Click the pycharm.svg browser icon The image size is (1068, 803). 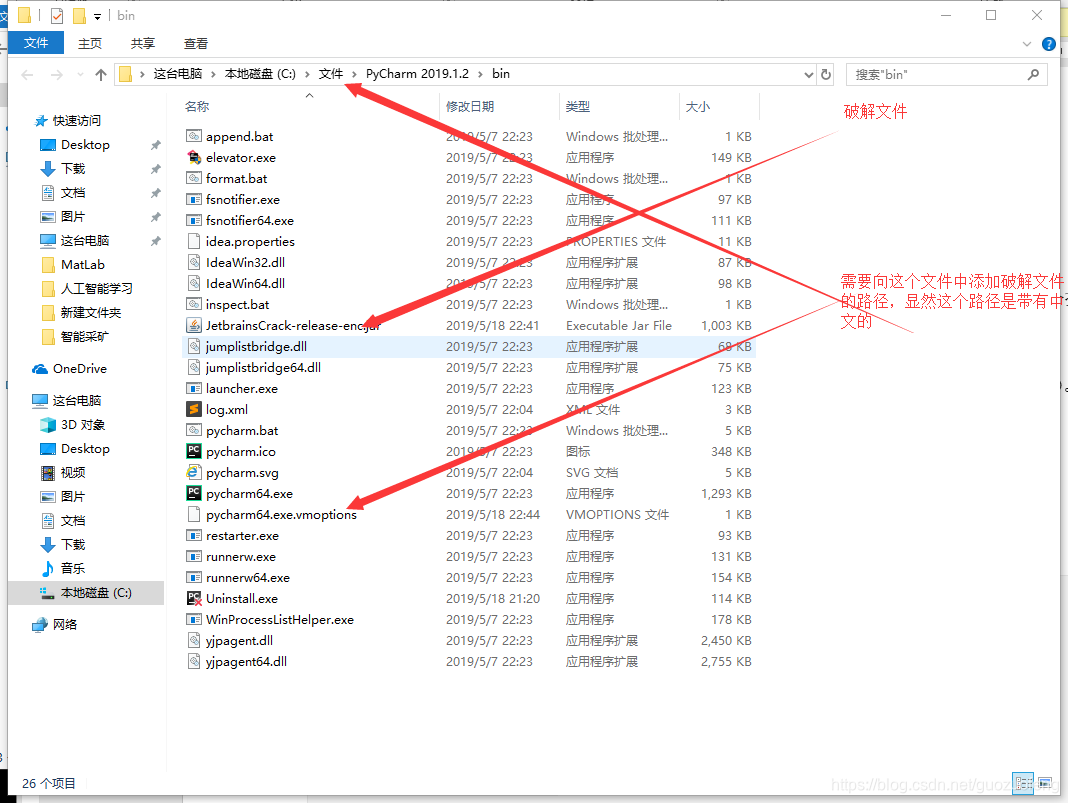point(194,472)
